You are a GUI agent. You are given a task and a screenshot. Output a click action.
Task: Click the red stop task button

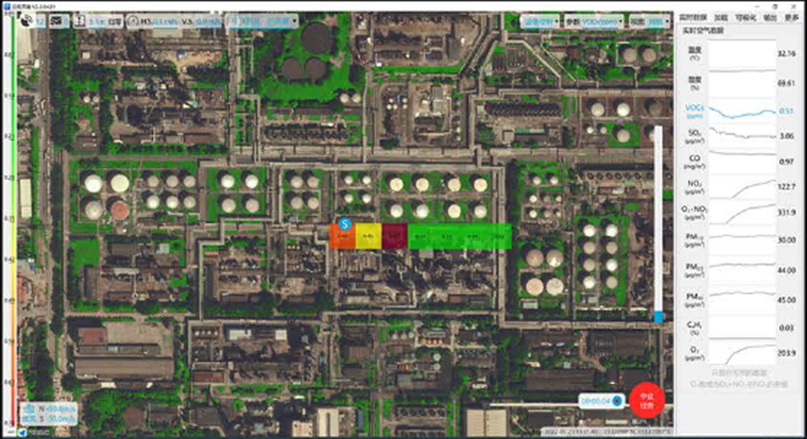coord(646,401)
